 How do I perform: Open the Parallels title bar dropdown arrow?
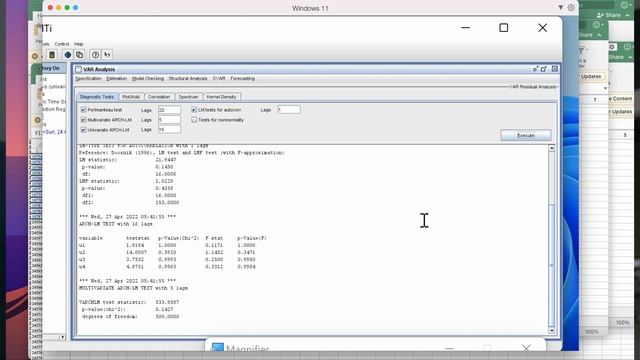[560, 8]
